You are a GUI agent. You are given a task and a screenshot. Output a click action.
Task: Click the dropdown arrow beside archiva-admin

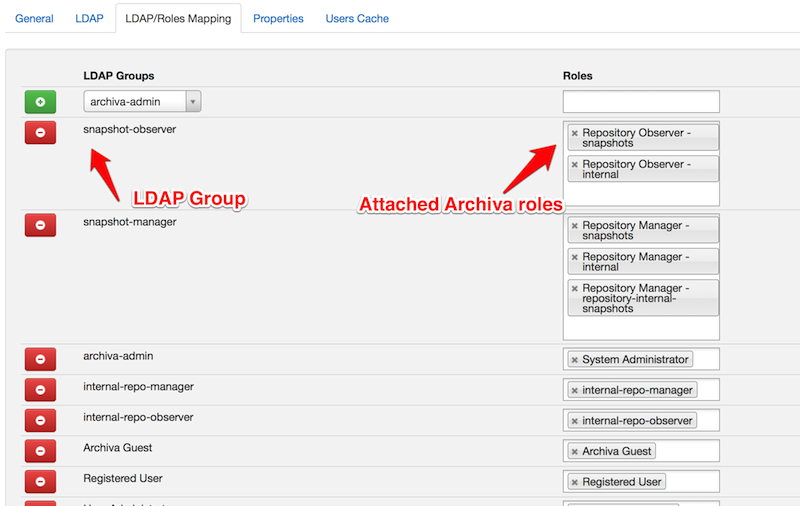(193, 101)
